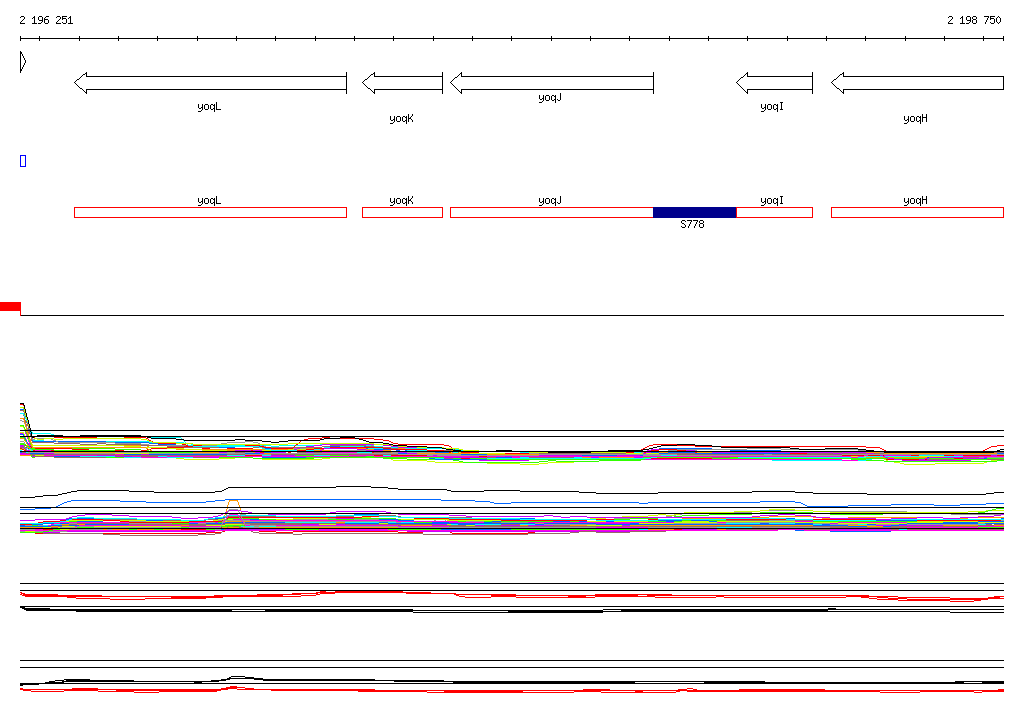Select the yoqL red segment box
1024x714 pixels.
tap(210, 212)
